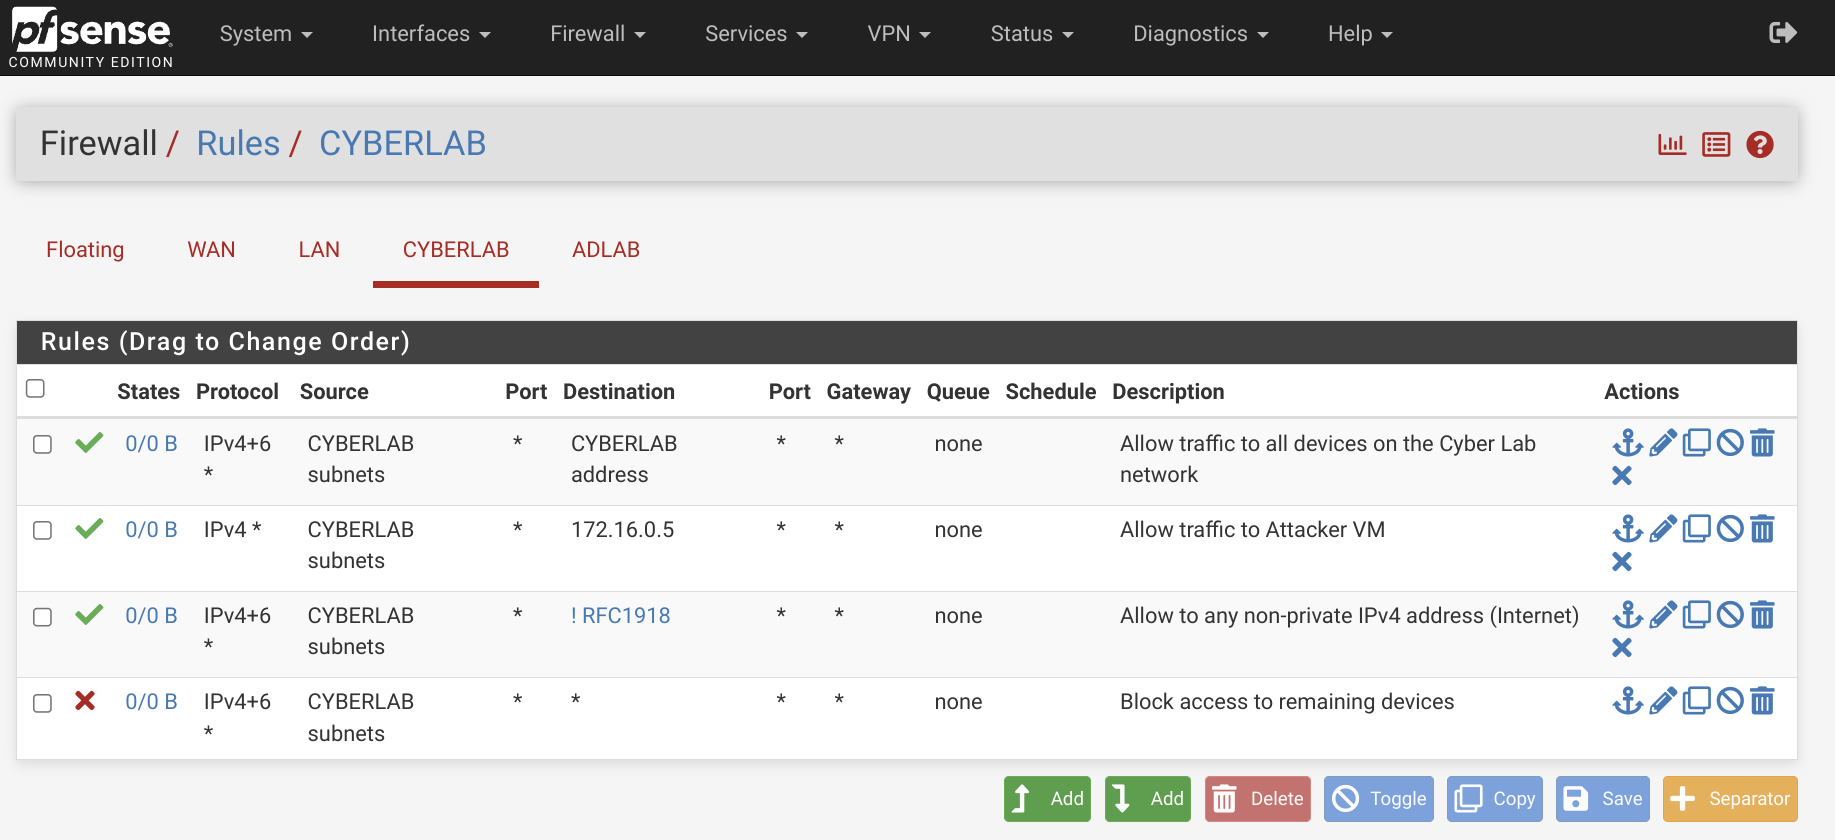Open the Status dropdown menu
The width and height of the screenshot is (1835, 840).
pos(1032,34)
